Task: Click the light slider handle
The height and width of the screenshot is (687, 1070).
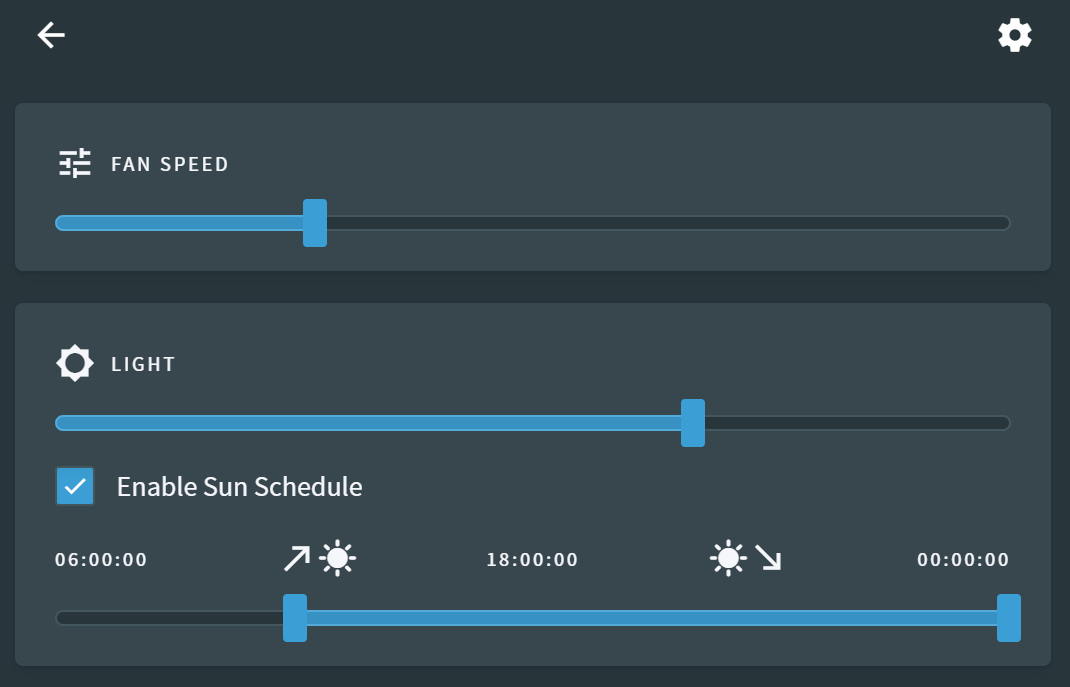Action: tap(693, 423)
